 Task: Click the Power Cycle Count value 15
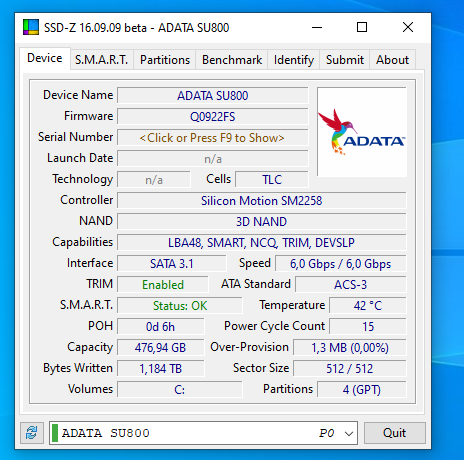pos(368,327)
